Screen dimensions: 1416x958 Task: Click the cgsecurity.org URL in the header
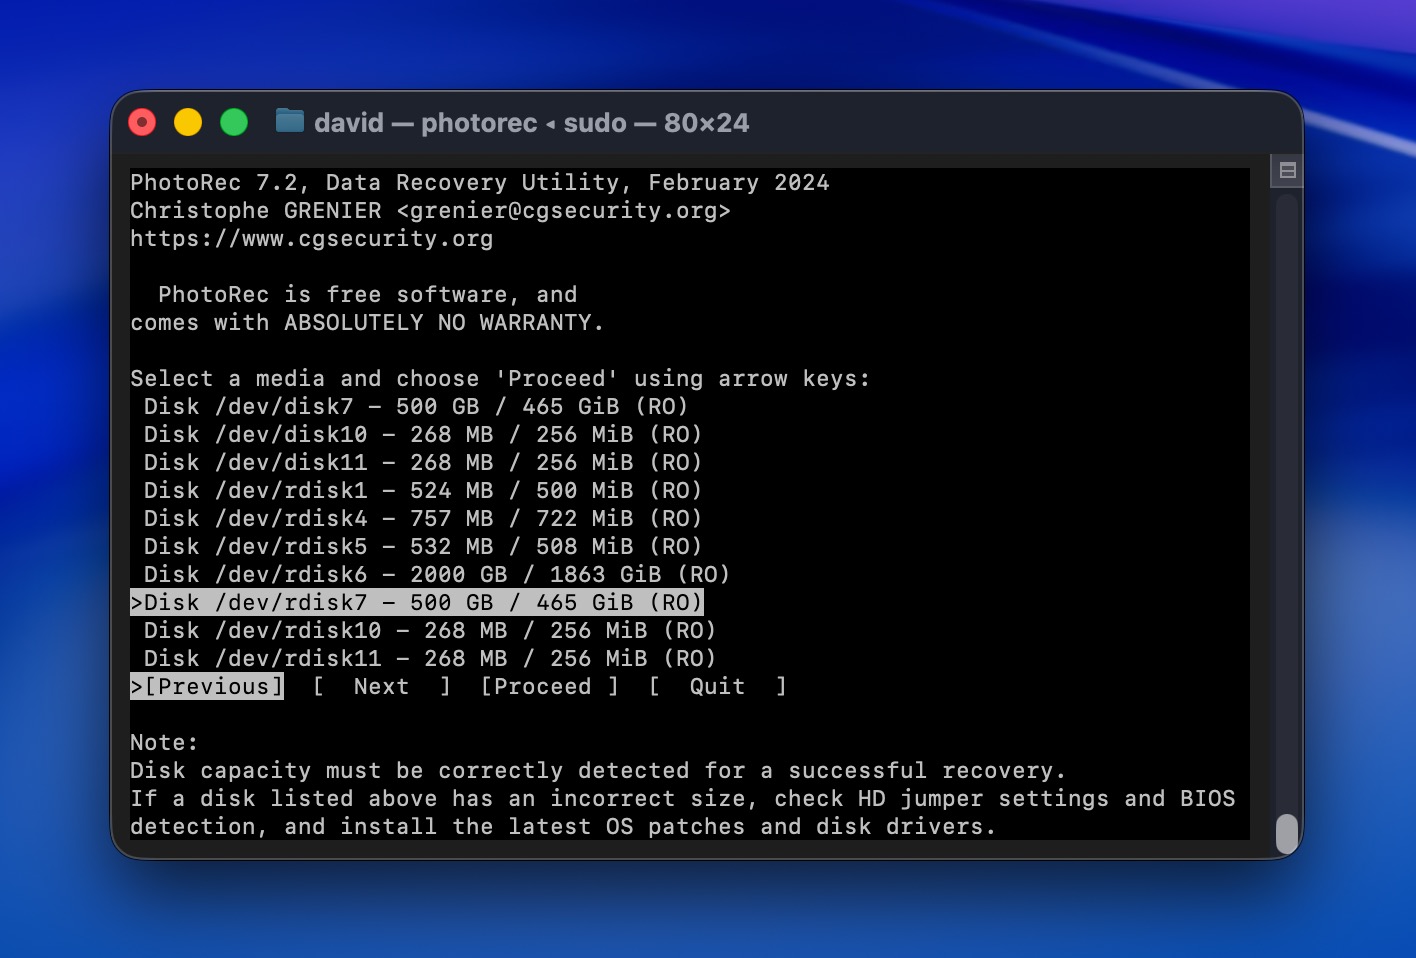311,238
